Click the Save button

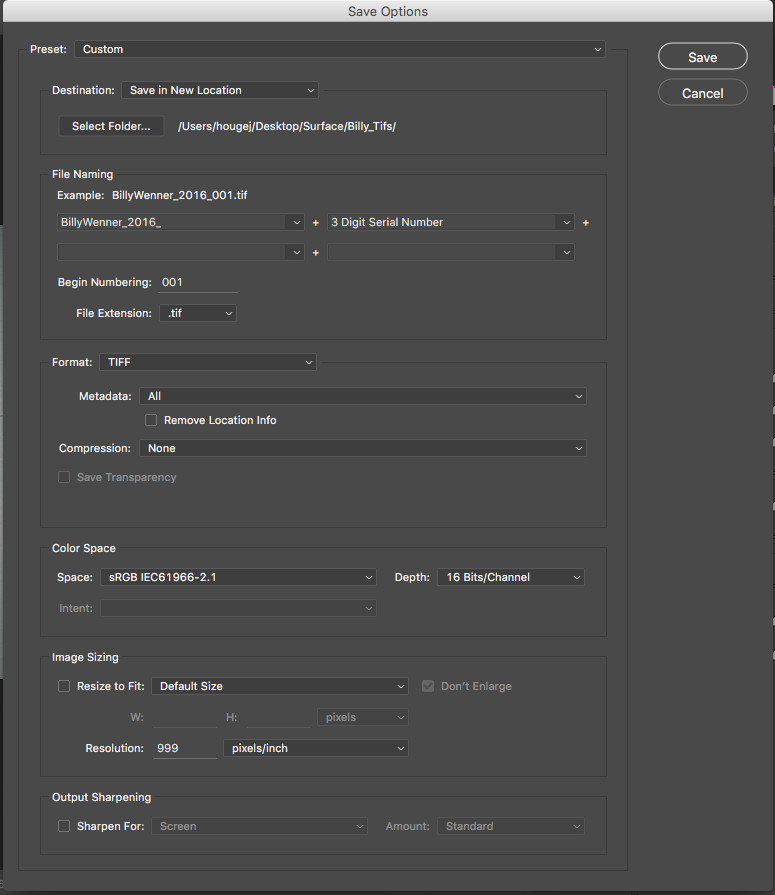pyautogui.click(x=702, y=57)
